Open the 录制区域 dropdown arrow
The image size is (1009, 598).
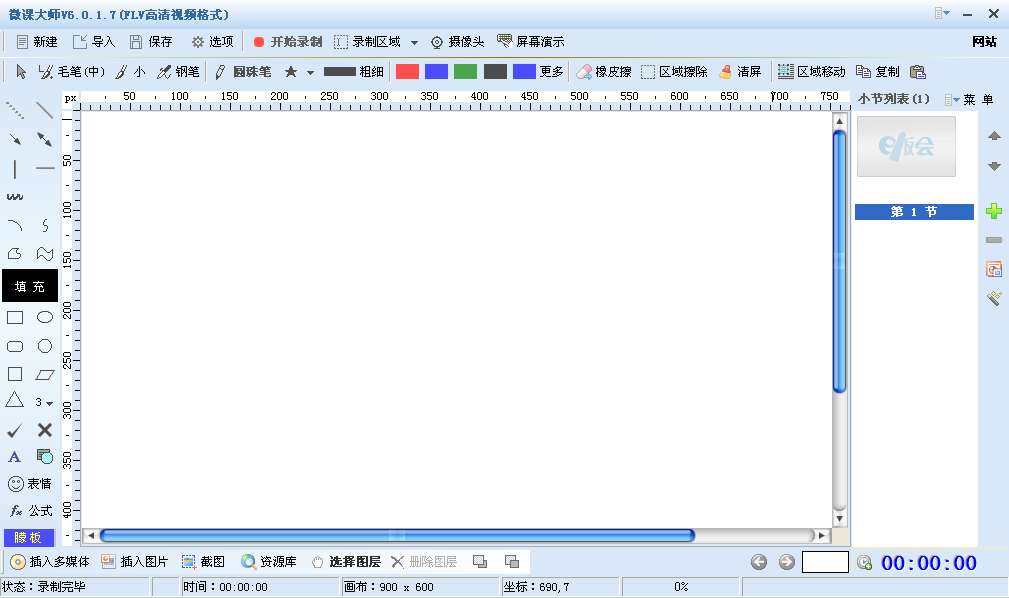click(x=414, y=43)
